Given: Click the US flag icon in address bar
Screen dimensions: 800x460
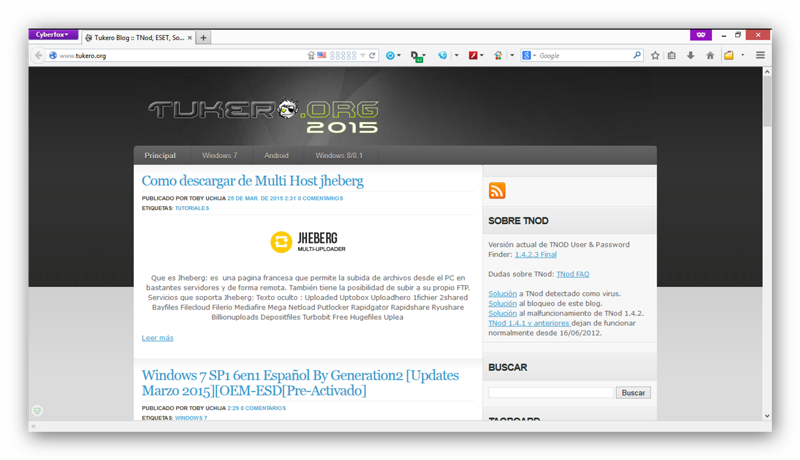Looking at the screenshot, I should tap(321, 55).
